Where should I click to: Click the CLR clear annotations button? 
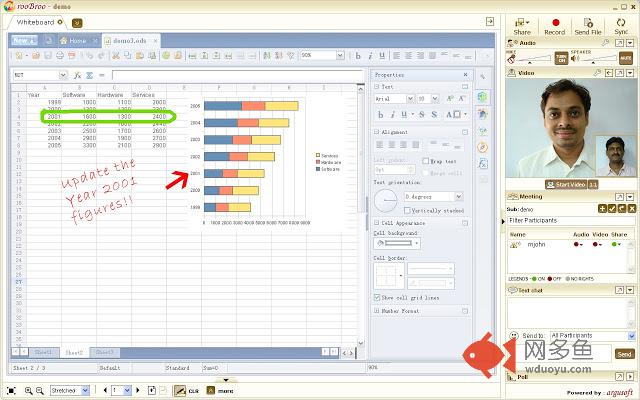pos(193,391)
